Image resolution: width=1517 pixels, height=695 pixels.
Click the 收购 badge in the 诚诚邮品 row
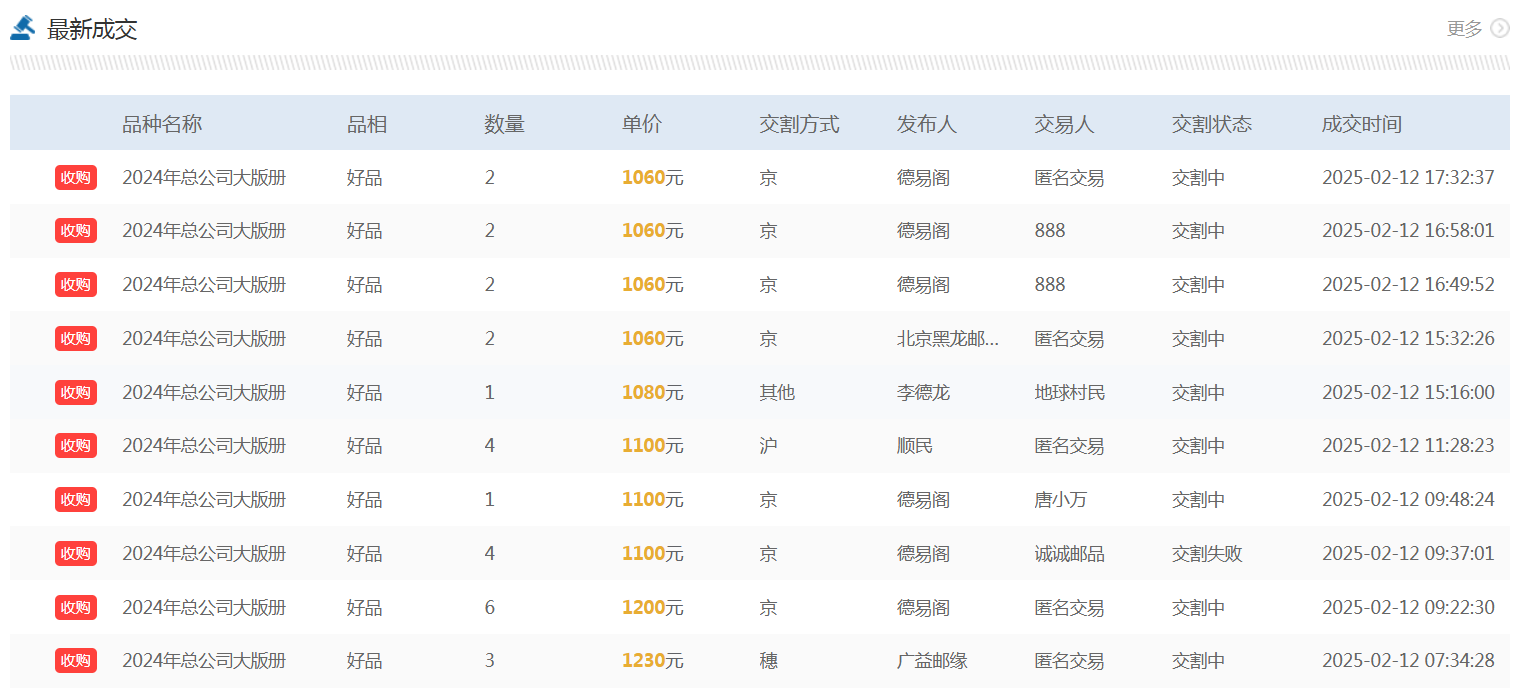(x=76, y=553)
